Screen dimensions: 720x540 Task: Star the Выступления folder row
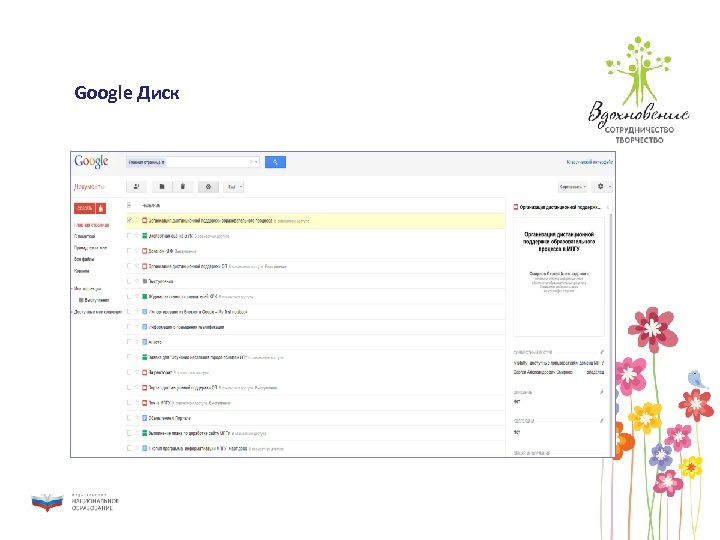click(137, 281)
